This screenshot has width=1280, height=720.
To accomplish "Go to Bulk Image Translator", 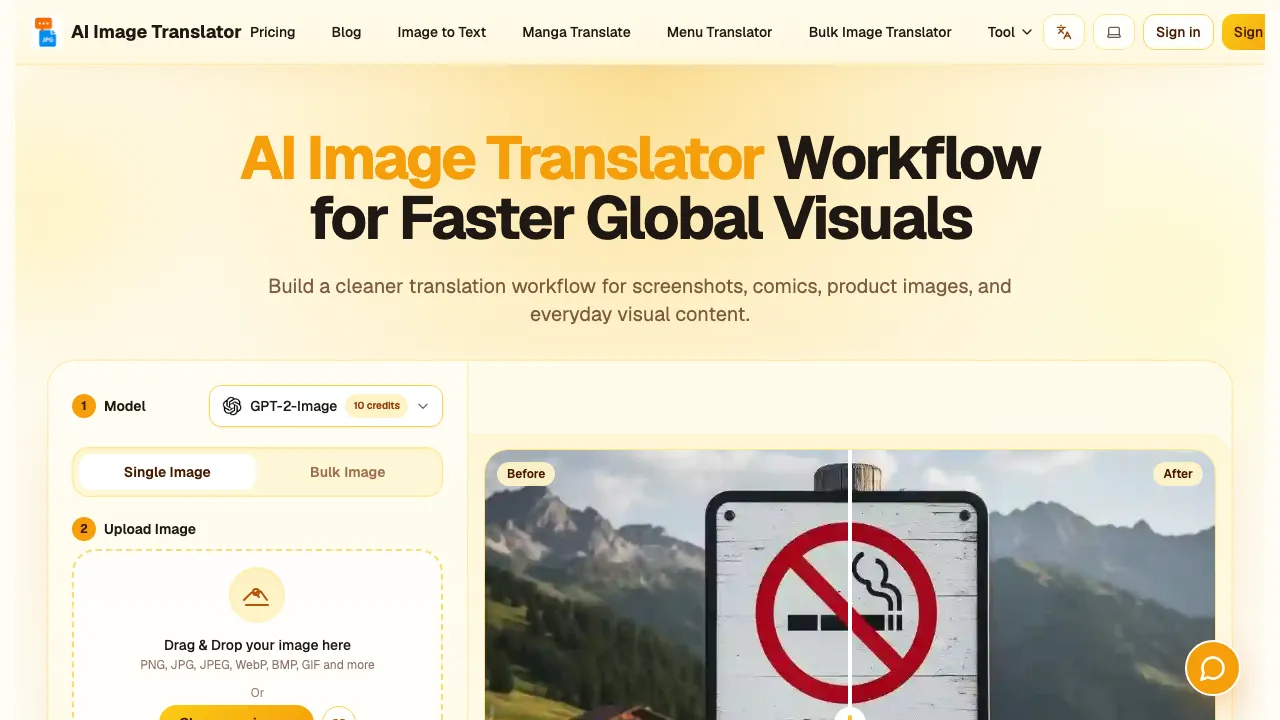I will [x=880, y=32].
